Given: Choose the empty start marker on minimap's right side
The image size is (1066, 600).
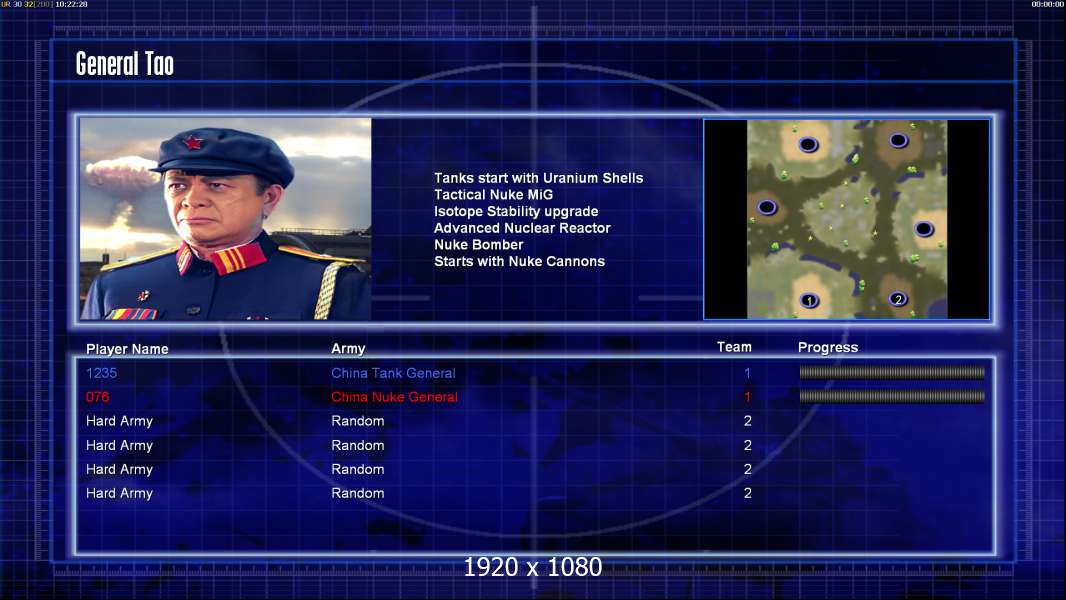Looking at the screenshot, I should click(x=924, y=229).
